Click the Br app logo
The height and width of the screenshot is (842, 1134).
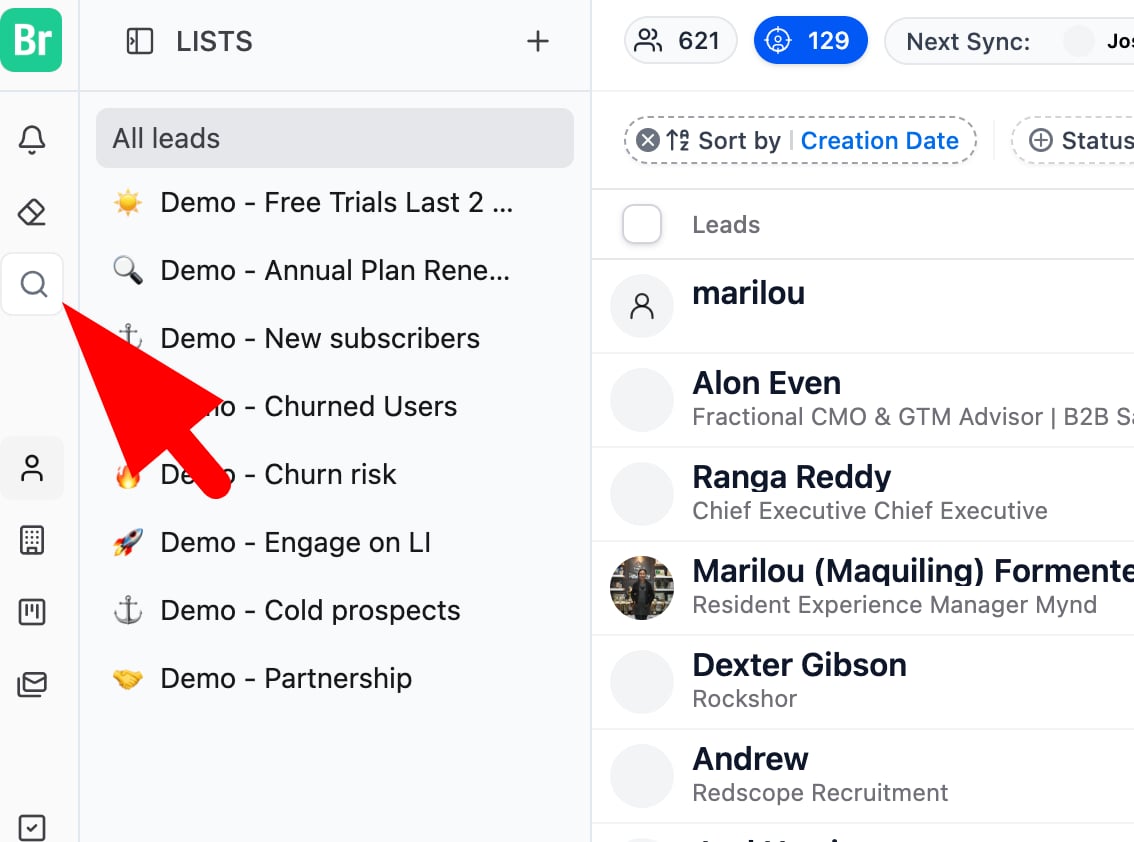pos(31,40)
